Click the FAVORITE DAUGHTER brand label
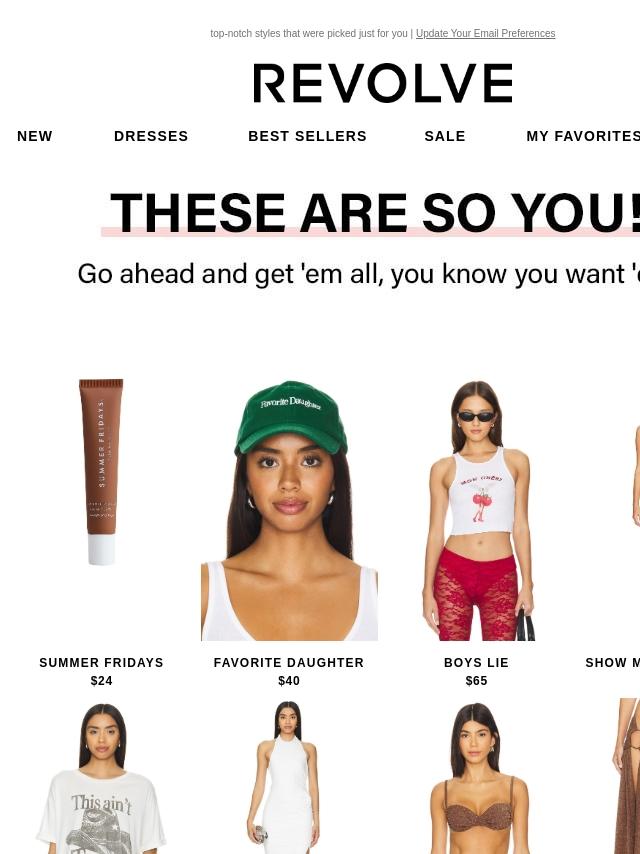The height and width of the screenshot is (854, 640). coord(289,663)
